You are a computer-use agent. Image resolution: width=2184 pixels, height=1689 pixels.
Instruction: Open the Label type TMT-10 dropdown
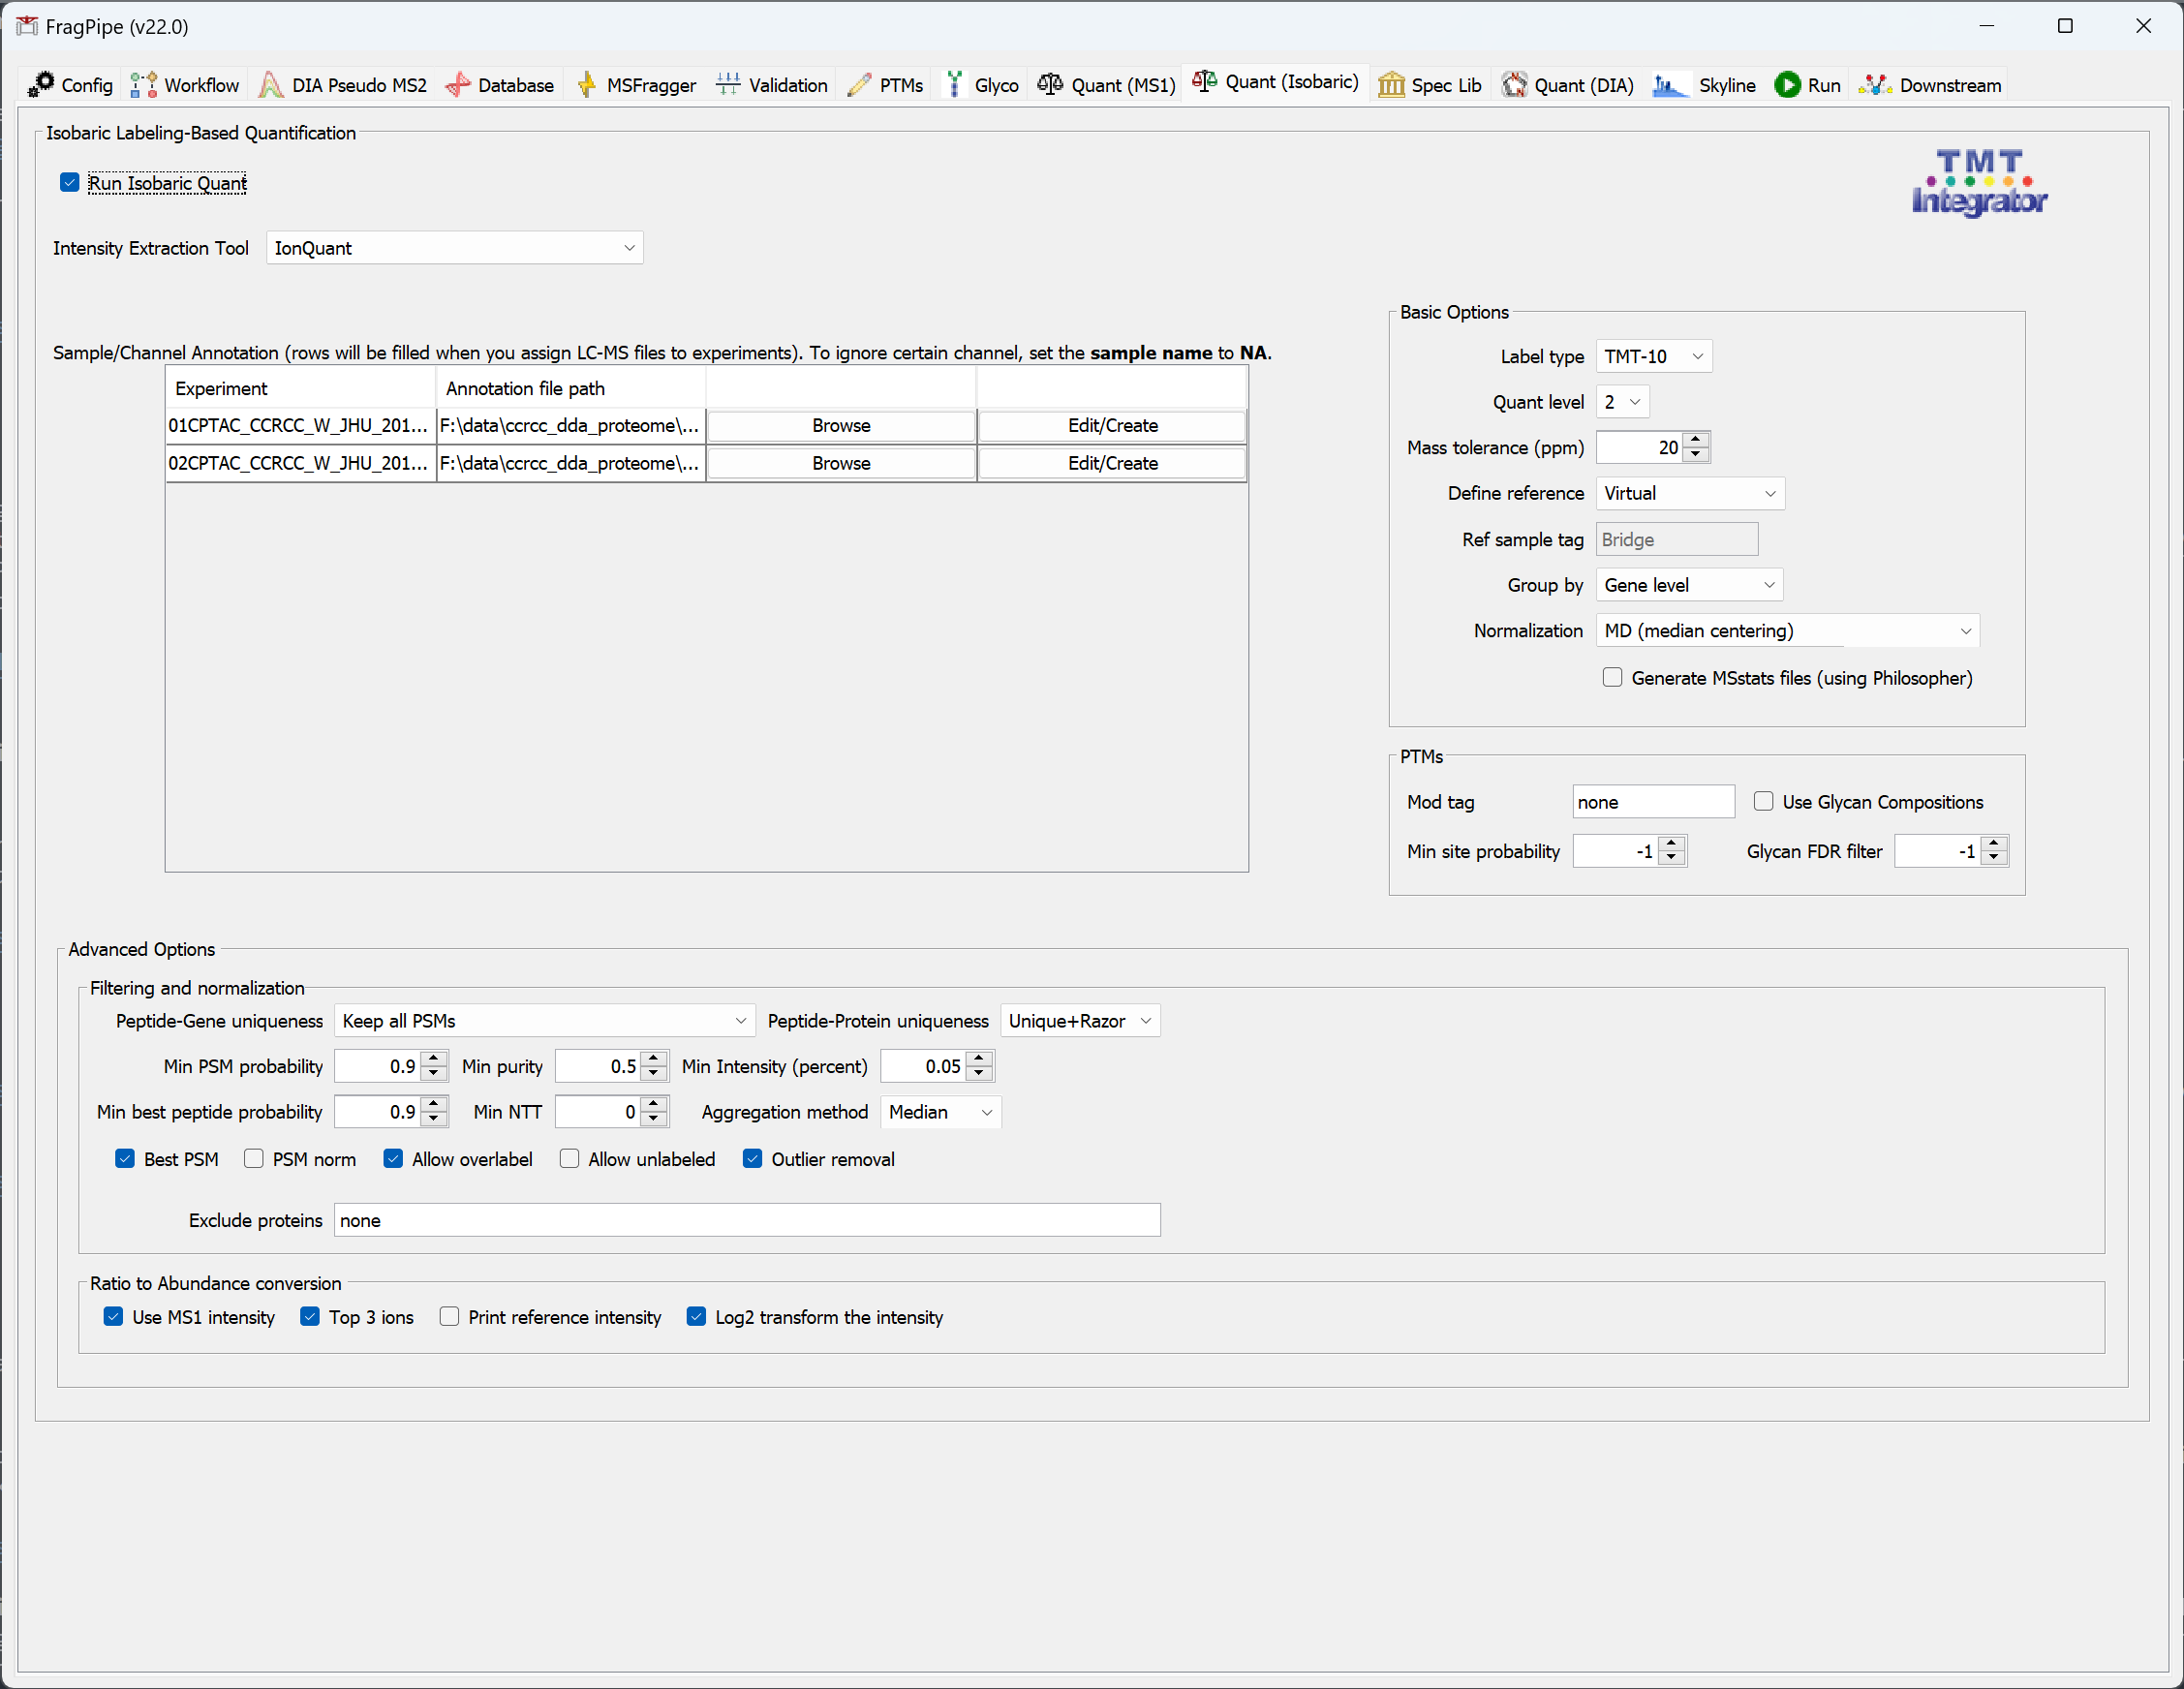[1653, 356]
